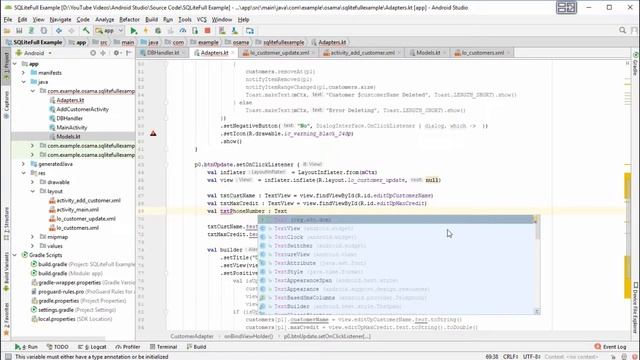Collapse the app module node
This screenshot has height=360, width=640.
point(14,64)
